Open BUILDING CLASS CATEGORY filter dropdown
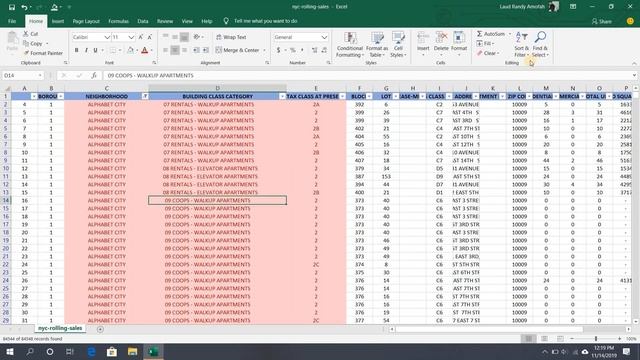Screen dimensions: 640x360 [282, 96]
